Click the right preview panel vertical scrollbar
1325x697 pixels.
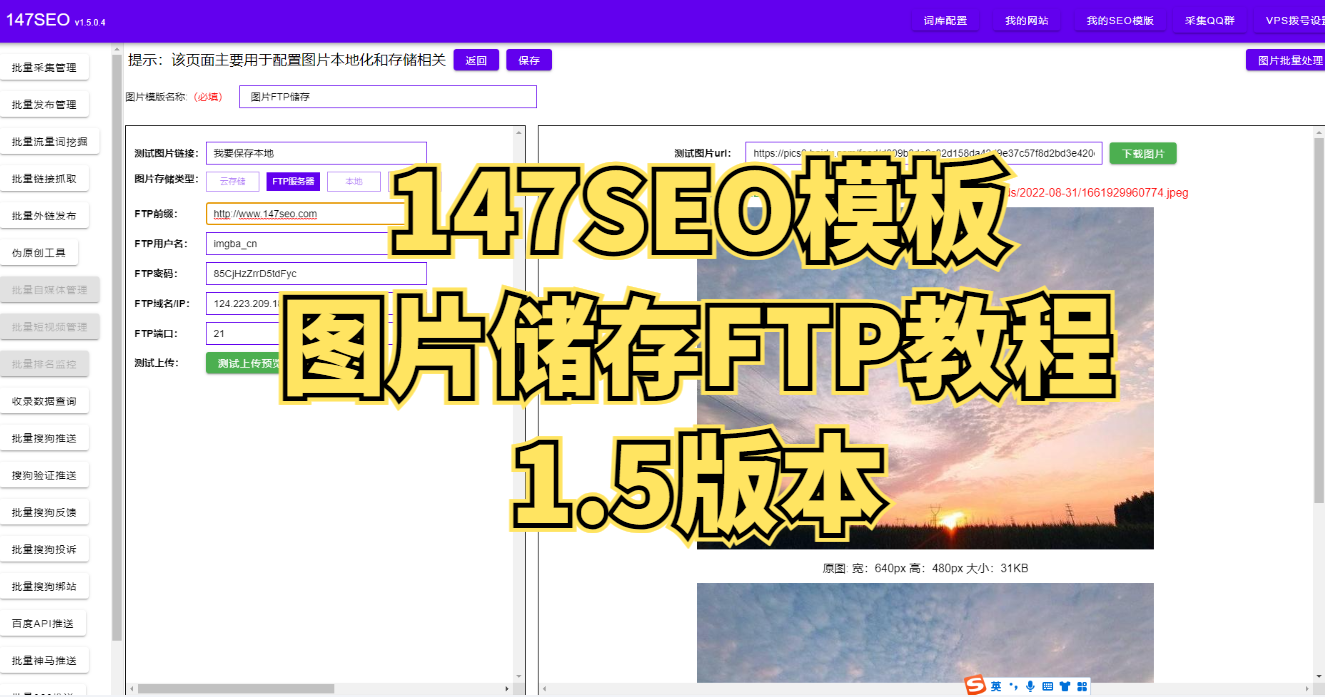(x=1318, y=320)
